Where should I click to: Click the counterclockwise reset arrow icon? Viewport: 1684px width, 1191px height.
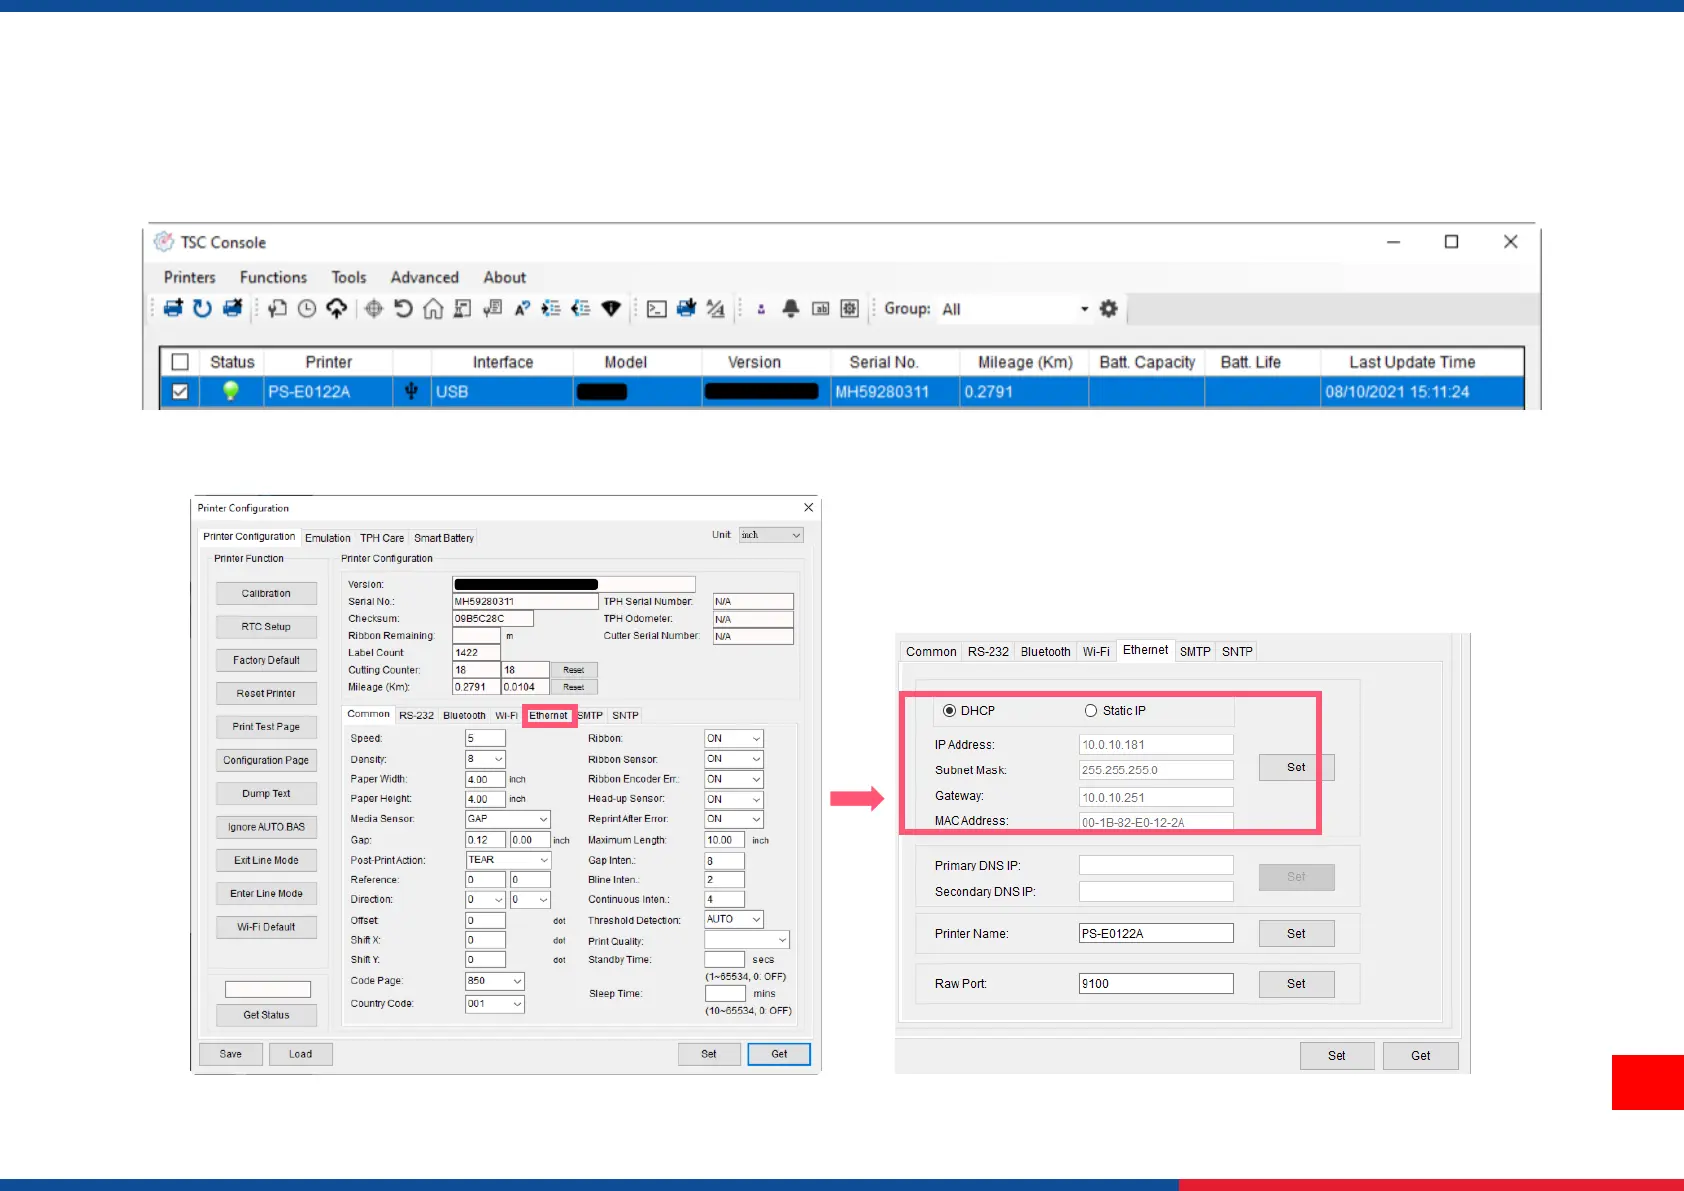pos(403,308)
